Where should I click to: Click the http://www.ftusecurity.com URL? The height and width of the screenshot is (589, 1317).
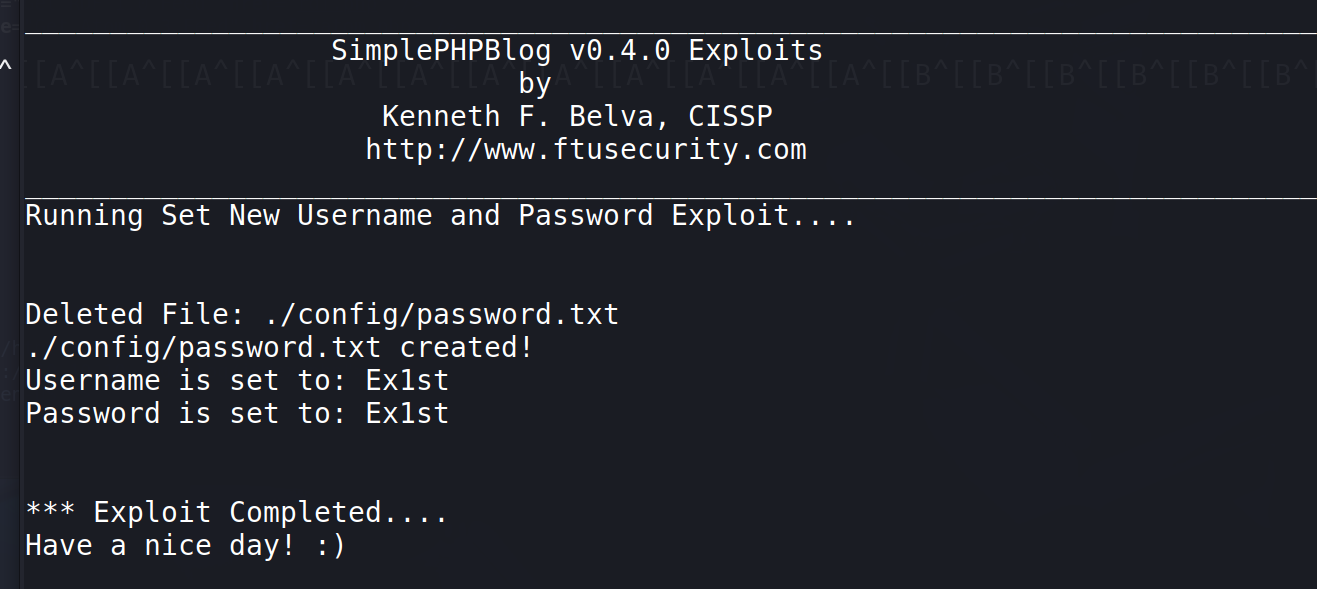(x=585, y=150)
